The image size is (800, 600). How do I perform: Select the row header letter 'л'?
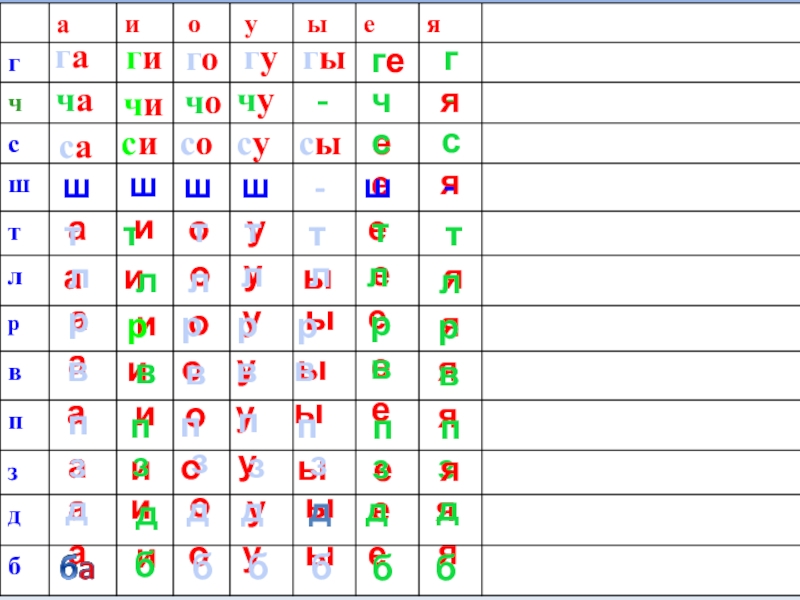[x=15, y=278]
